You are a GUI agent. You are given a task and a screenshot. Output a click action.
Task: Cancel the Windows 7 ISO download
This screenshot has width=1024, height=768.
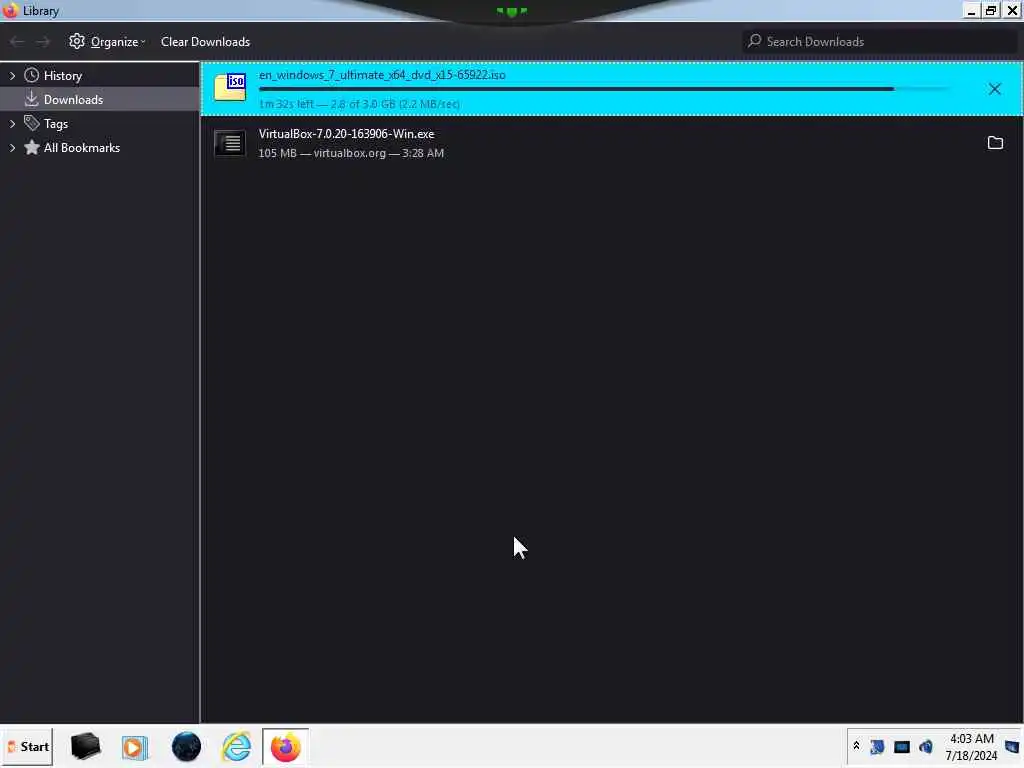coord(994,89)
